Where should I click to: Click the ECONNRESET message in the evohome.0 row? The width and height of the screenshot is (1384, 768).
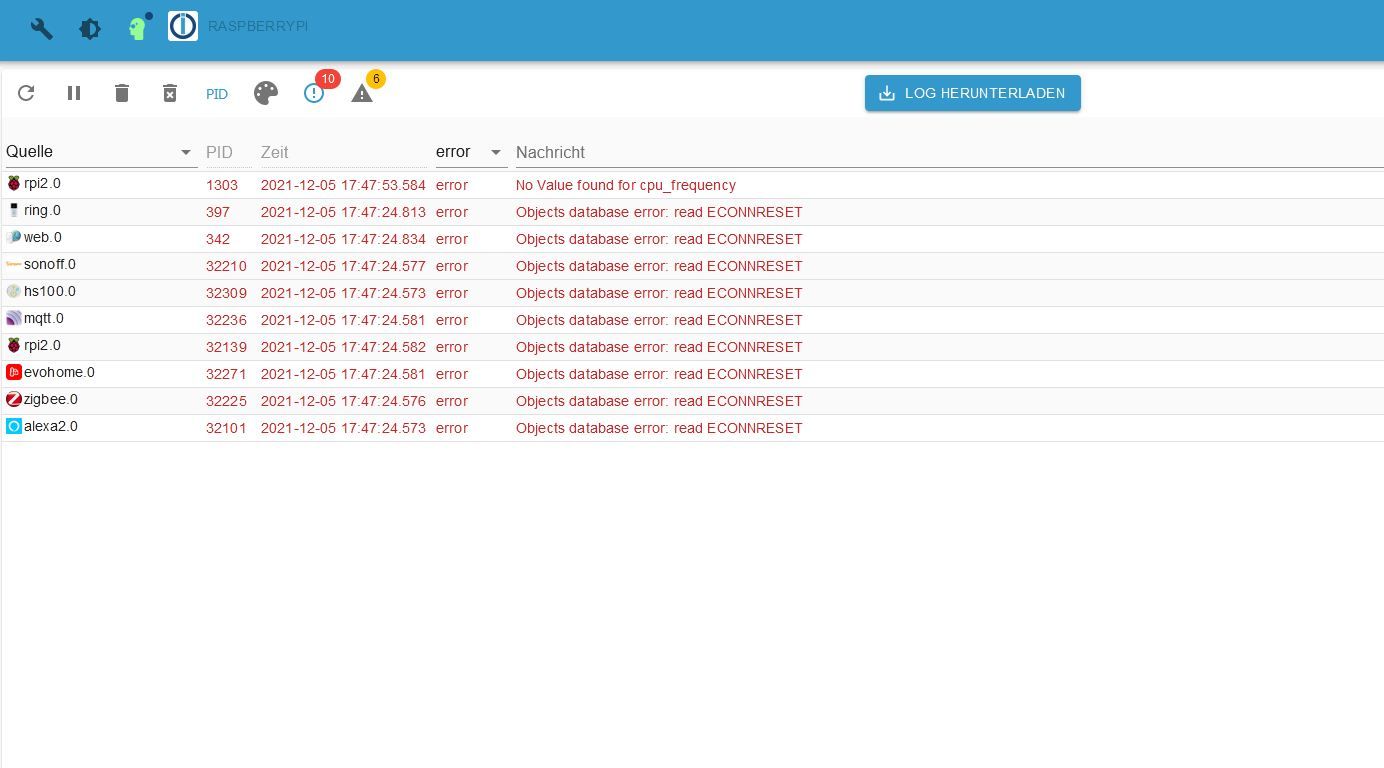pyautogui.click(x=659, y=374)
